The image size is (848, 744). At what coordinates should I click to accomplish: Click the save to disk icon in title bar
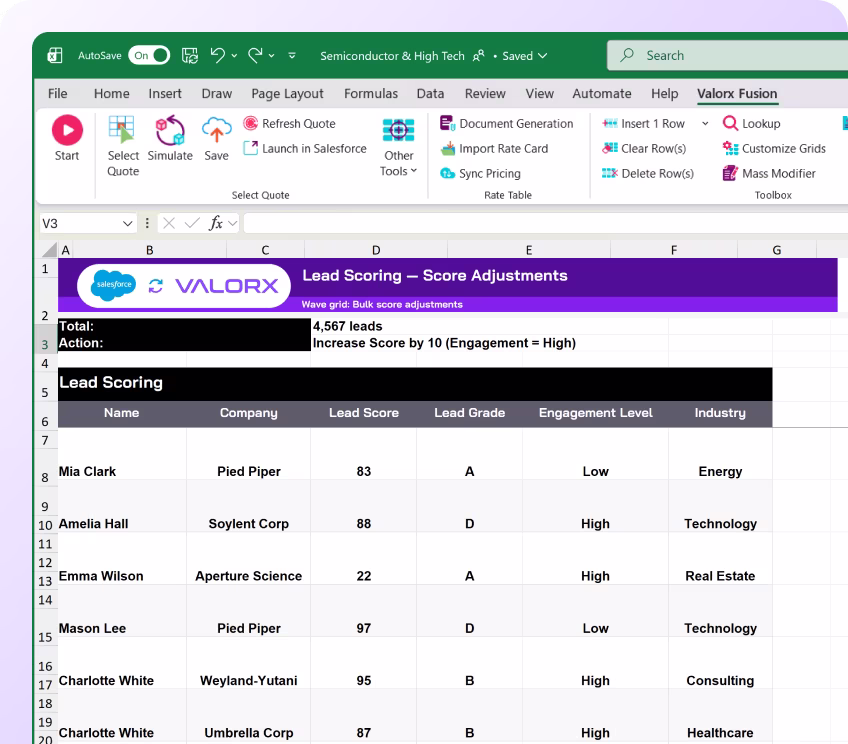point(190,55)
